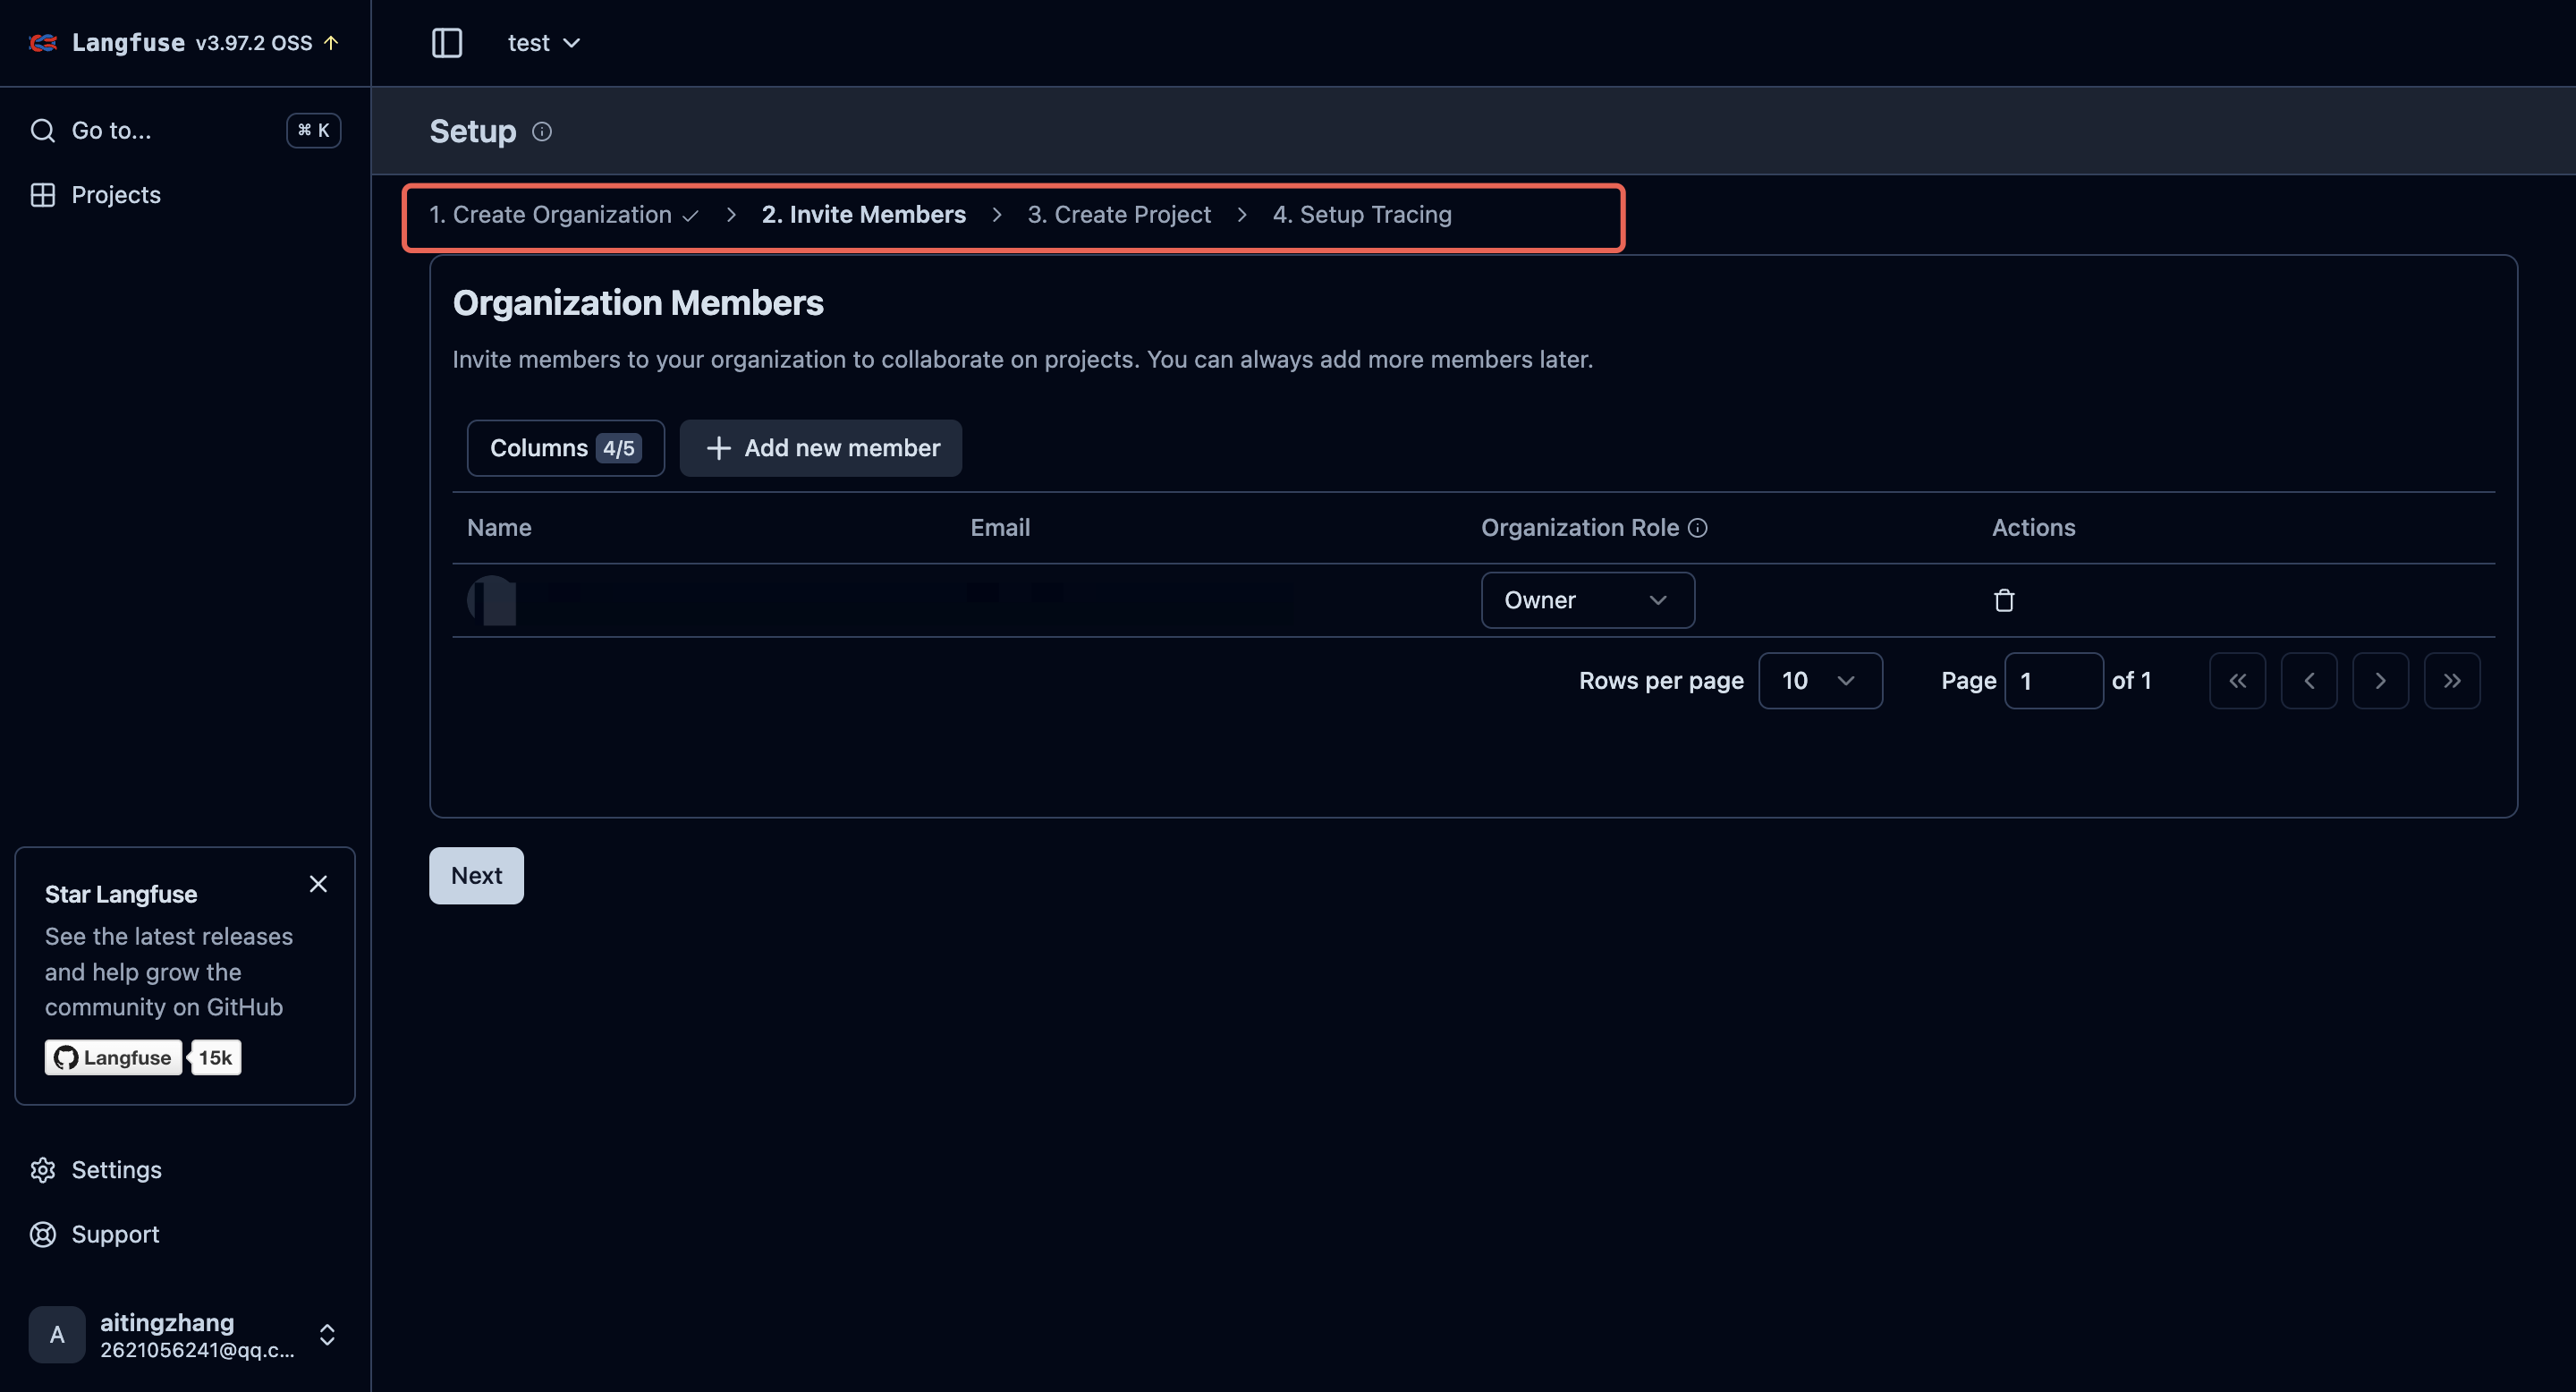Open the test organization dropdown

click(543, 43)
